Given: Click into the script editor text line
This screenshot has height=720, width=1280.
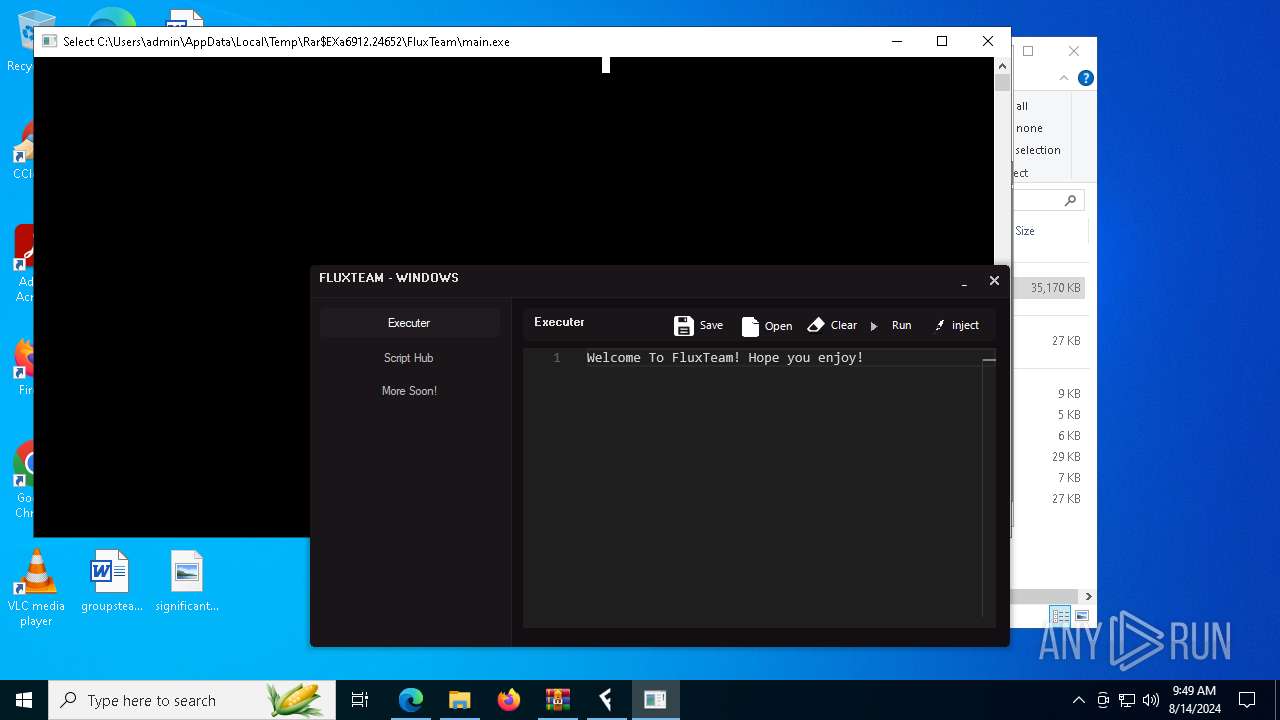Looking at the screenshot, I should click(x=725, y=358).
